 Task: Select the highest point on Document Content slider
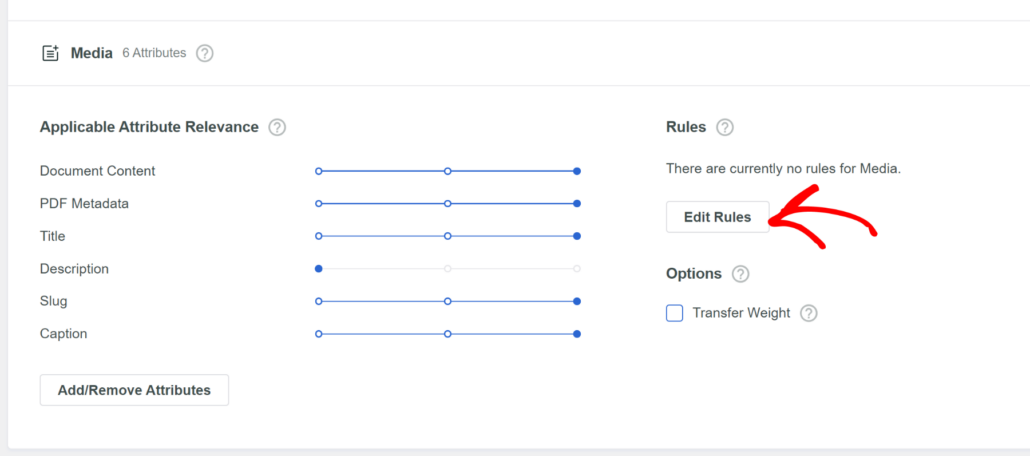pyautogui.click(x=577, y=171)
